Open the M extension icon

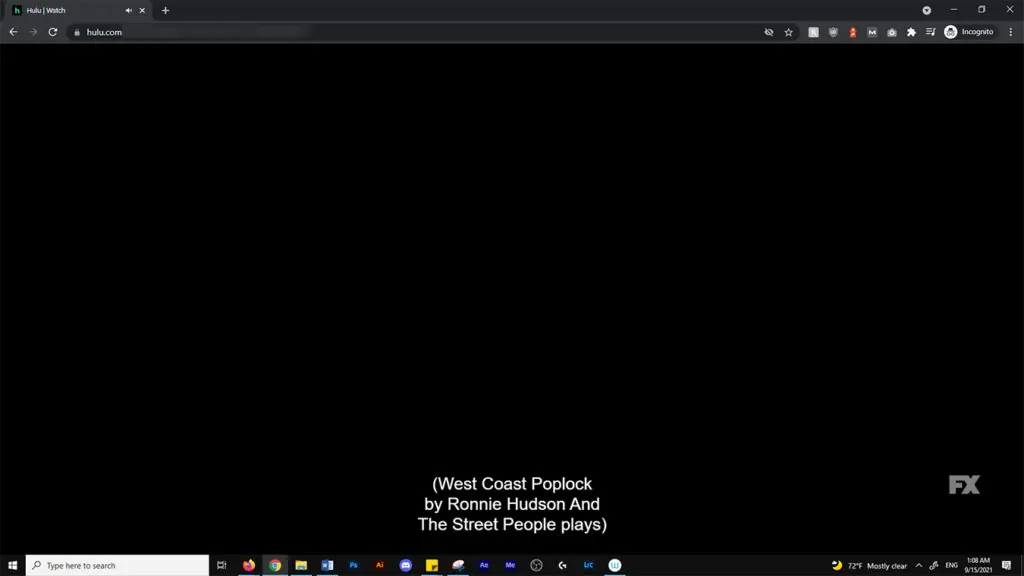[872, 32]
